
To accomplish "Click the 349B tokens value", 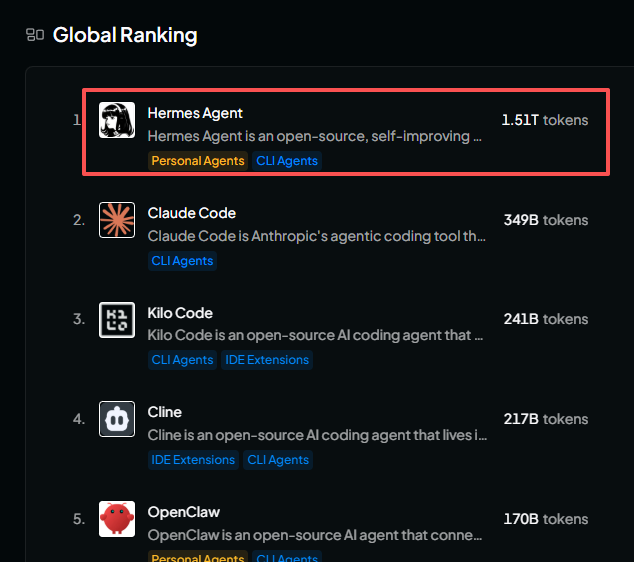I will pyautogui.click(x=546, y=220).
